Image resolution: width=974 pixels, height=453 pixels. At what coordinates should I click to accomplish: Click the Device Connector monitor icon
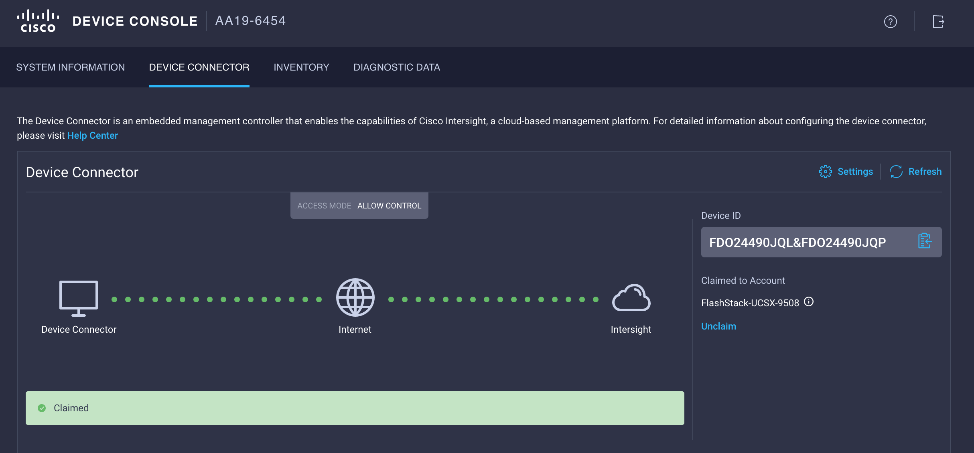[78, 299]
